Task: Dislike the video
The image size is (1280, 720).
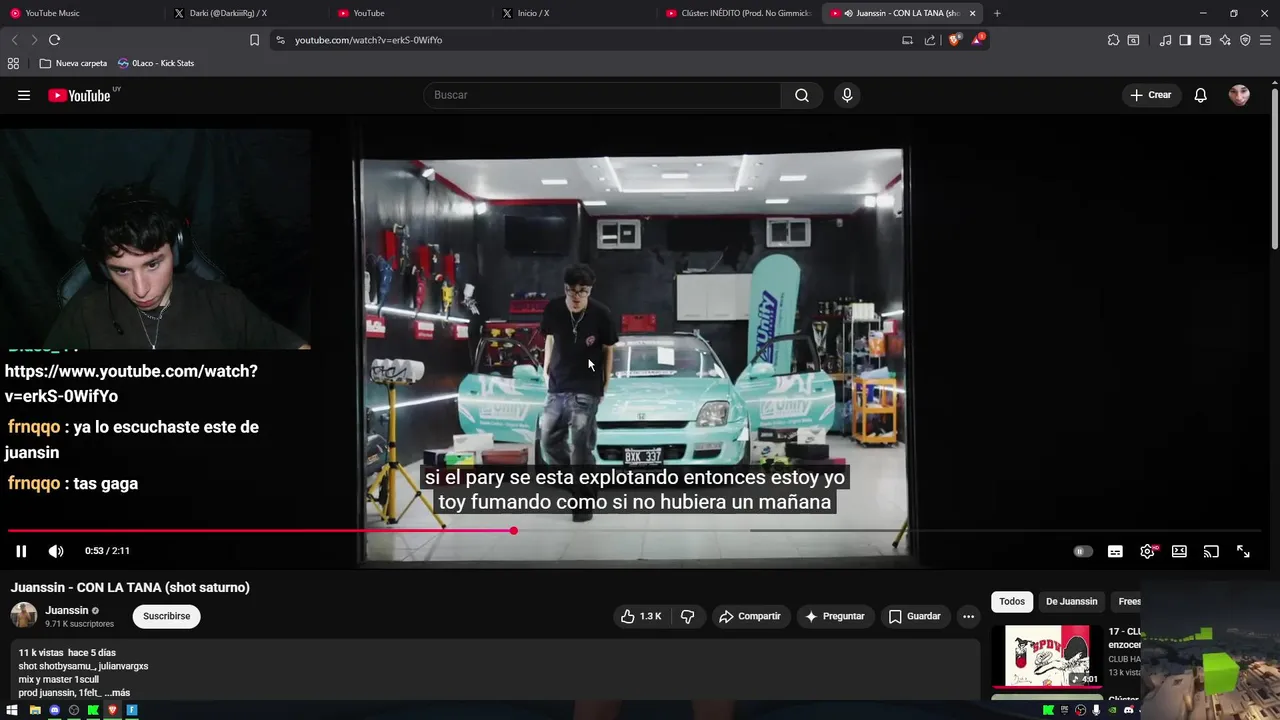Action: 687,616
